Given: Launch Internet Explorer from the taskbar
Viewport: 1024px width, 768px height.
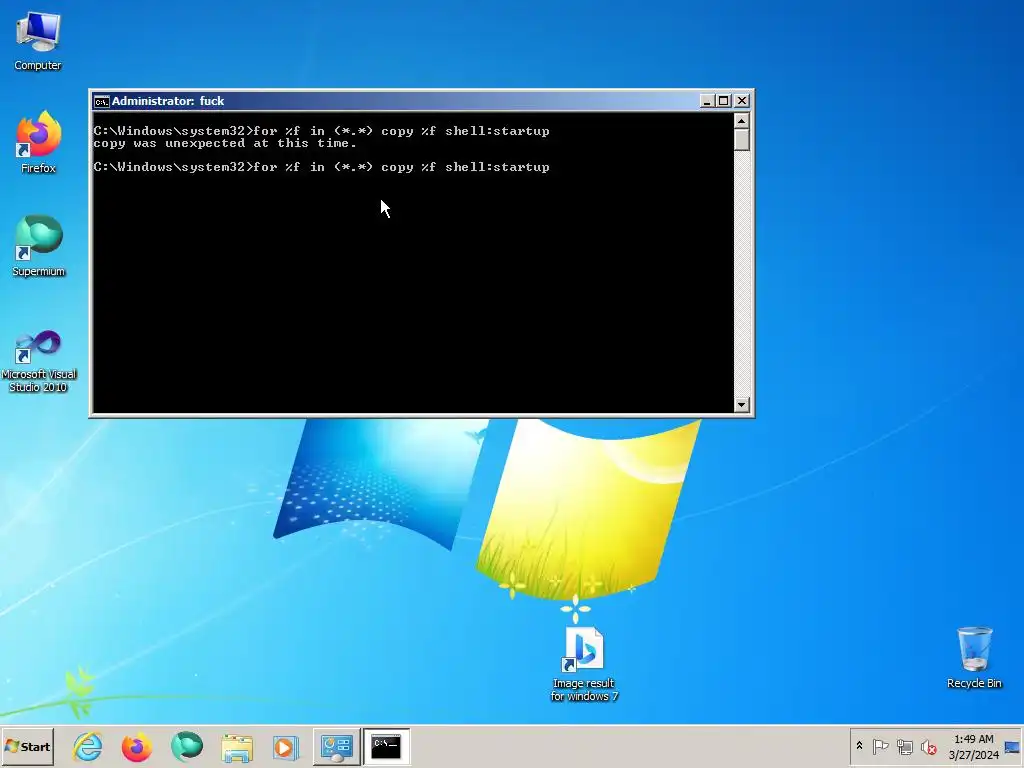Looking at the screenshot, I should tap(88, 746).
